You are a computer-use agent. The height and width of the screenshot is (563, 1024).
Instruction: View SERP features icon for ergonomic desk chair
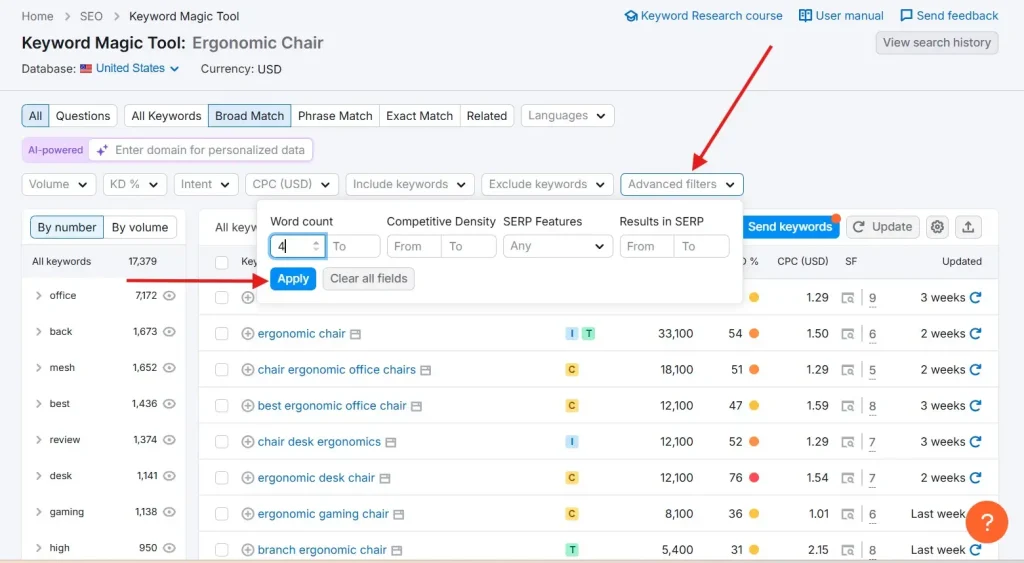(x=848, y=478)
